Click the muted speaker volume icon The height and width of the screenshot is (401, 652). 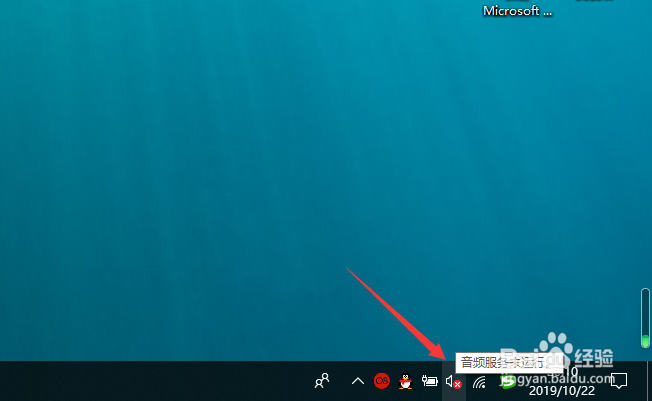[x=454, y=381]
